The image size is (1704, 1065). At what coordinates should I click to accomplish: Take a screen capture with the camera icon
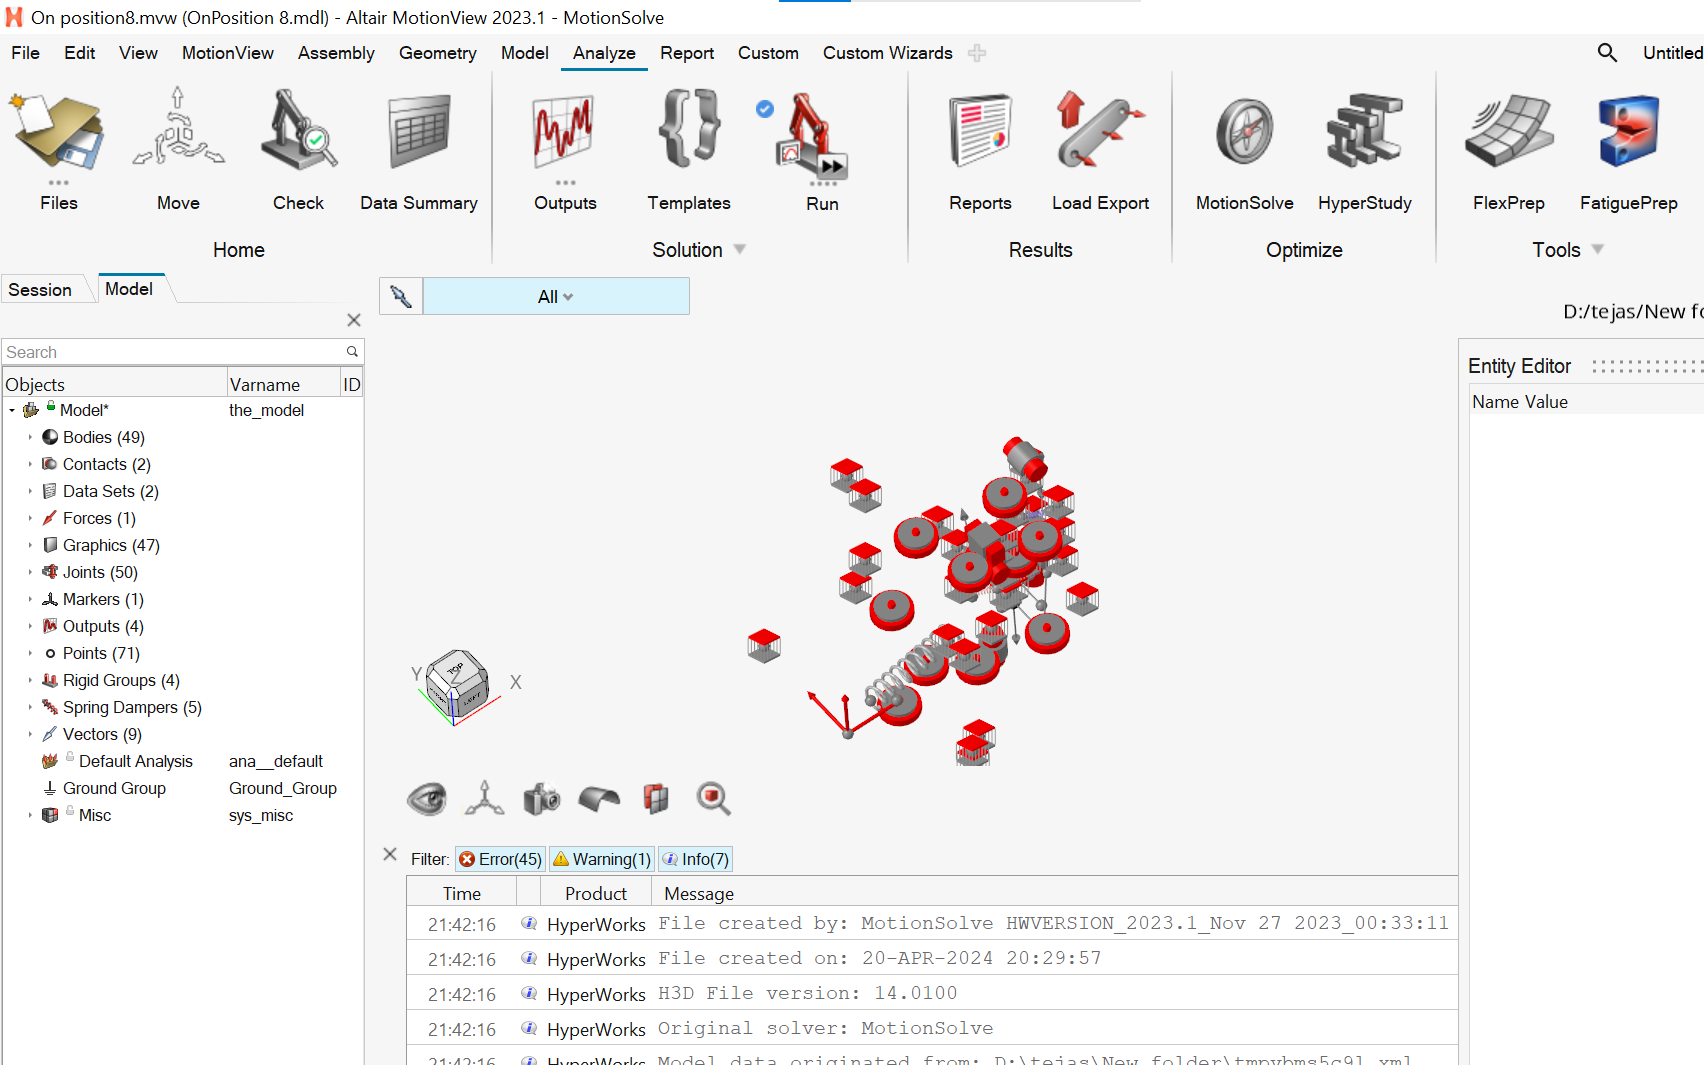[x=541, y=798]
